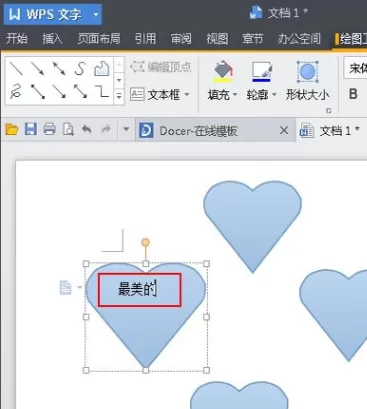Click the 形状大小 button label
Viewport: 367px width, 409px height.
(307, 95)
